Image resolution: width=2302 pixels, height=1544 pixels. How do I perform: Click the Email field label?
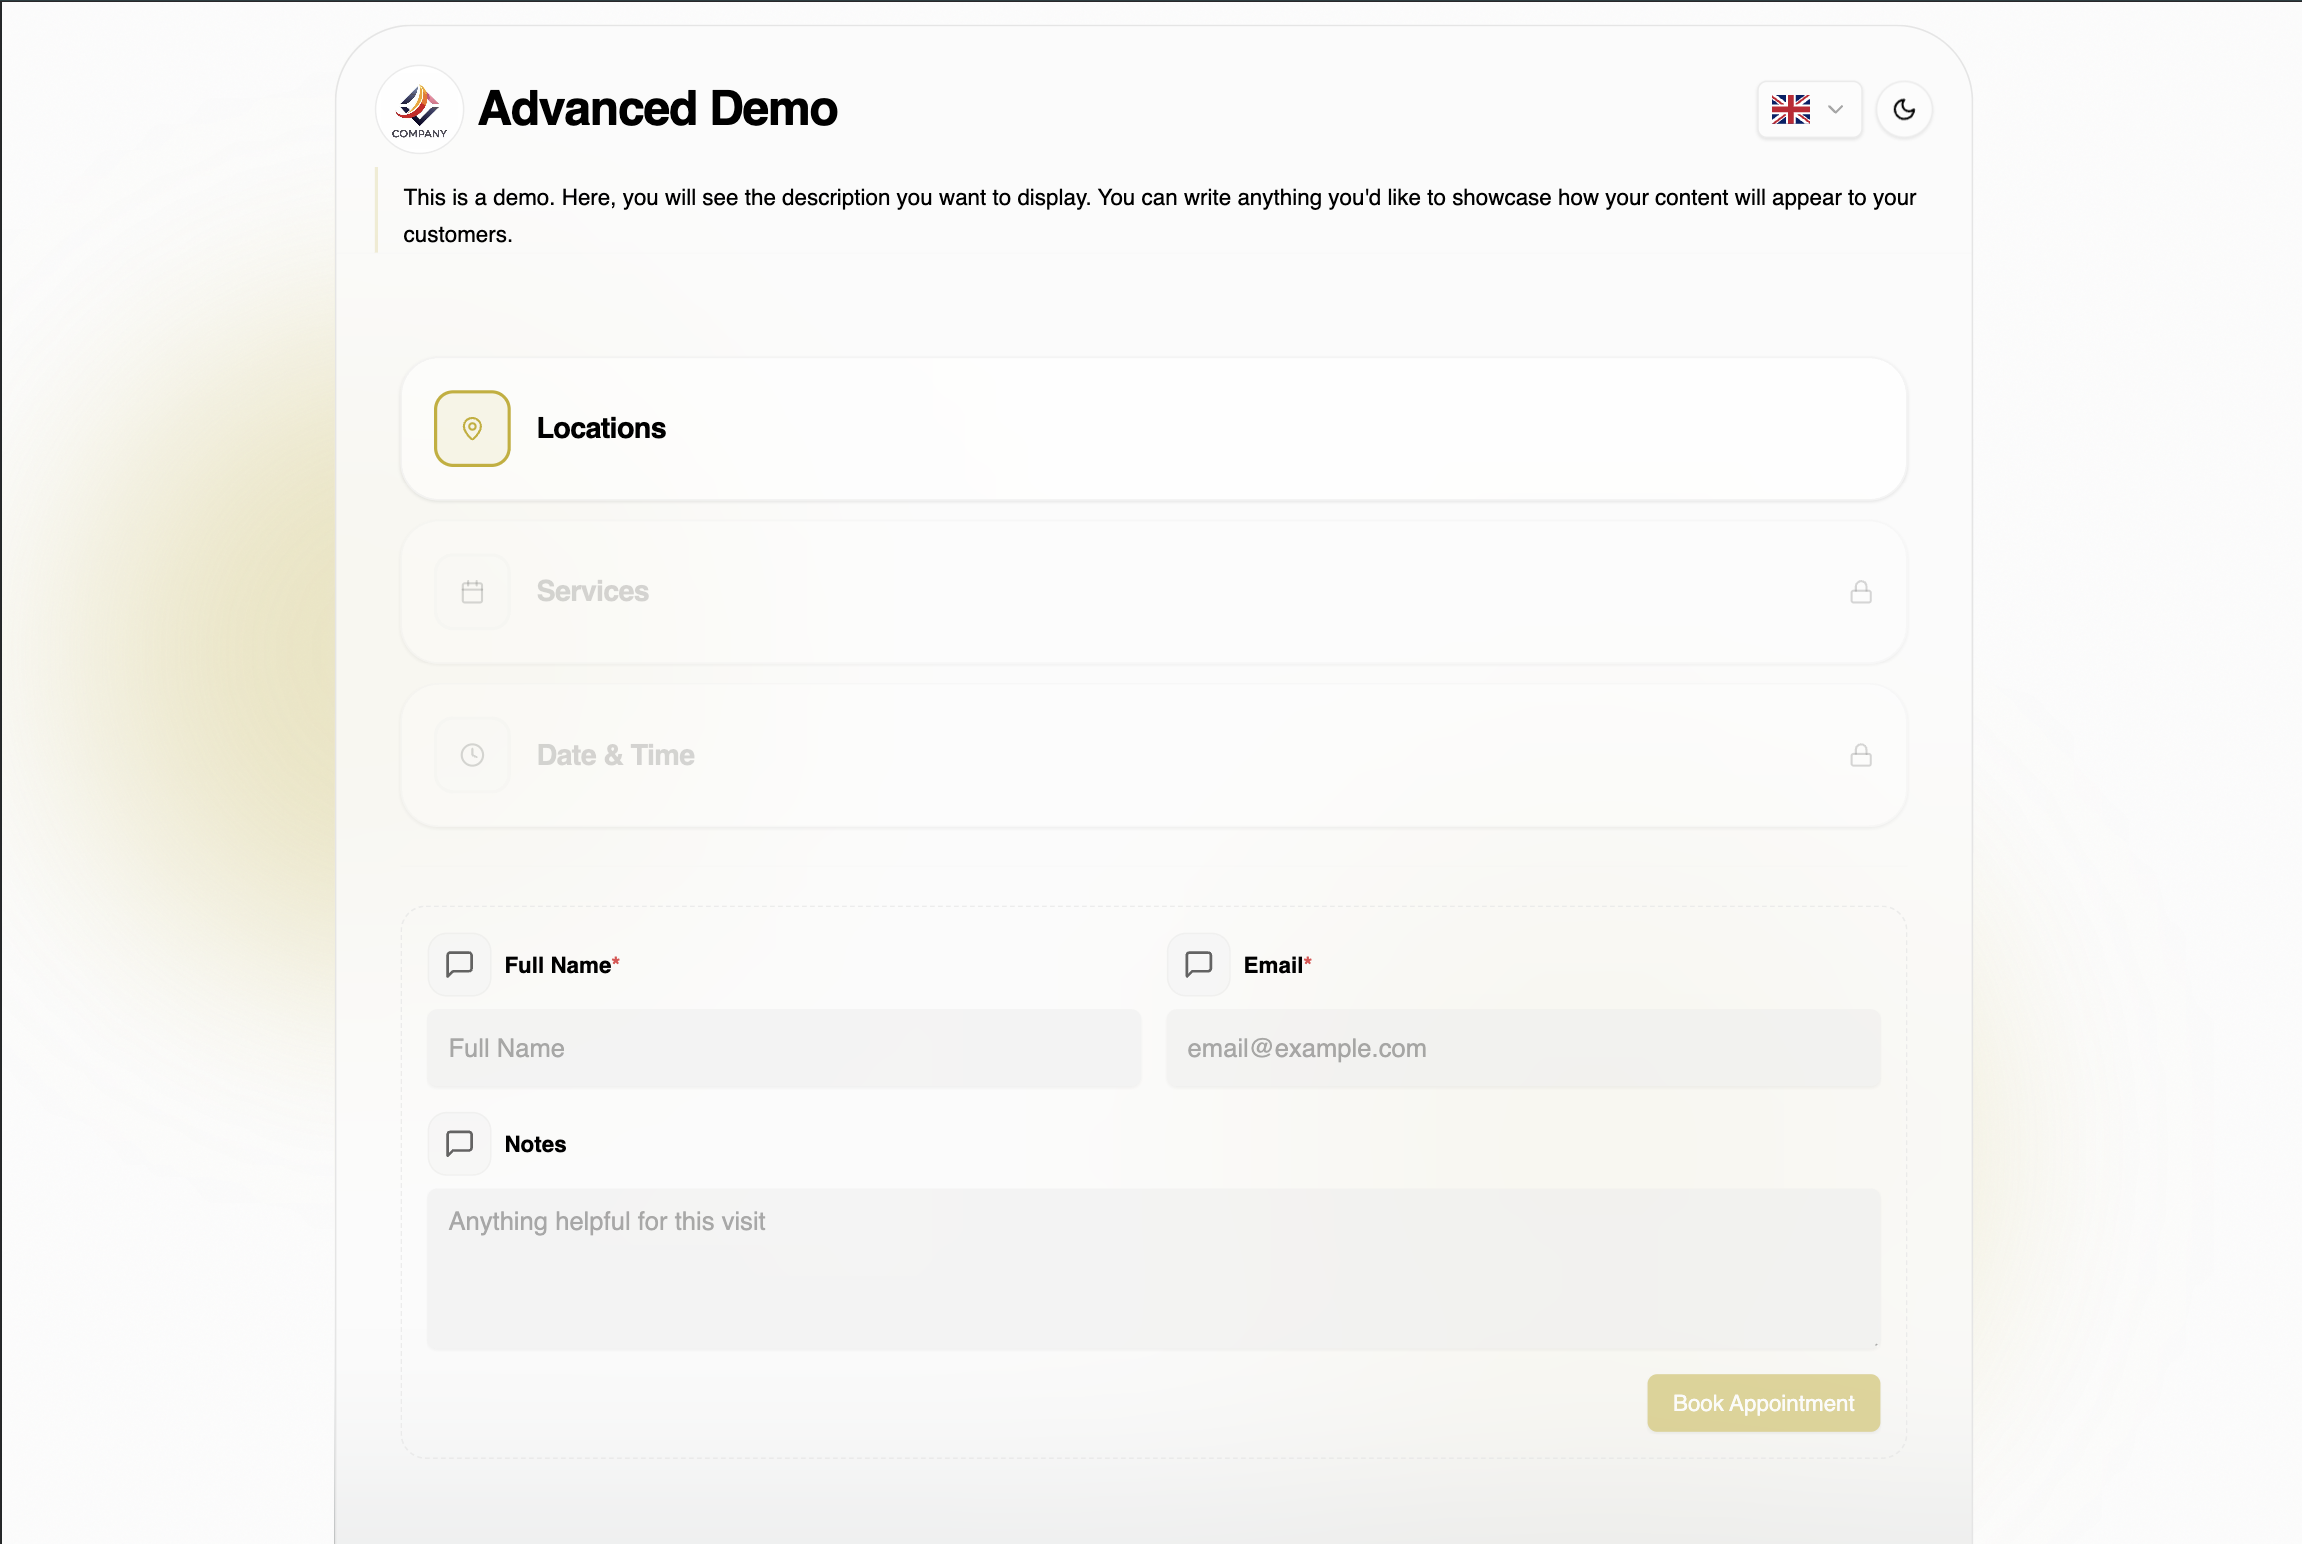pyautogui.click(x=1277, y=965)
